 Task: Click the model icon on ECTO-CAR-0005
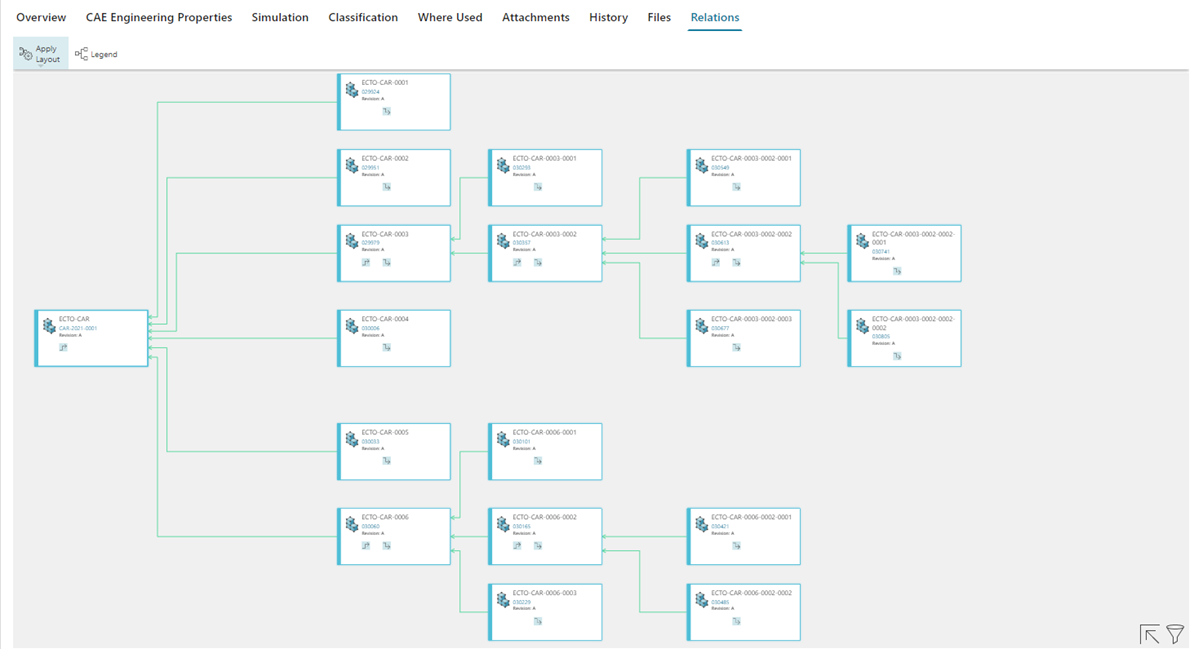tap(352, 440)
